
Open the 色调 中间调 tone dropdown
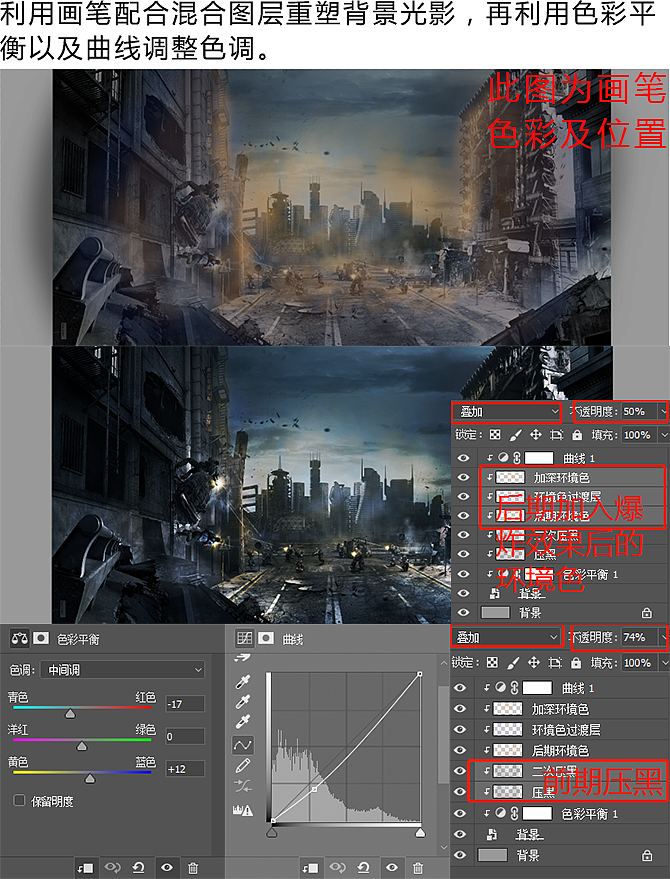(122, 670)
